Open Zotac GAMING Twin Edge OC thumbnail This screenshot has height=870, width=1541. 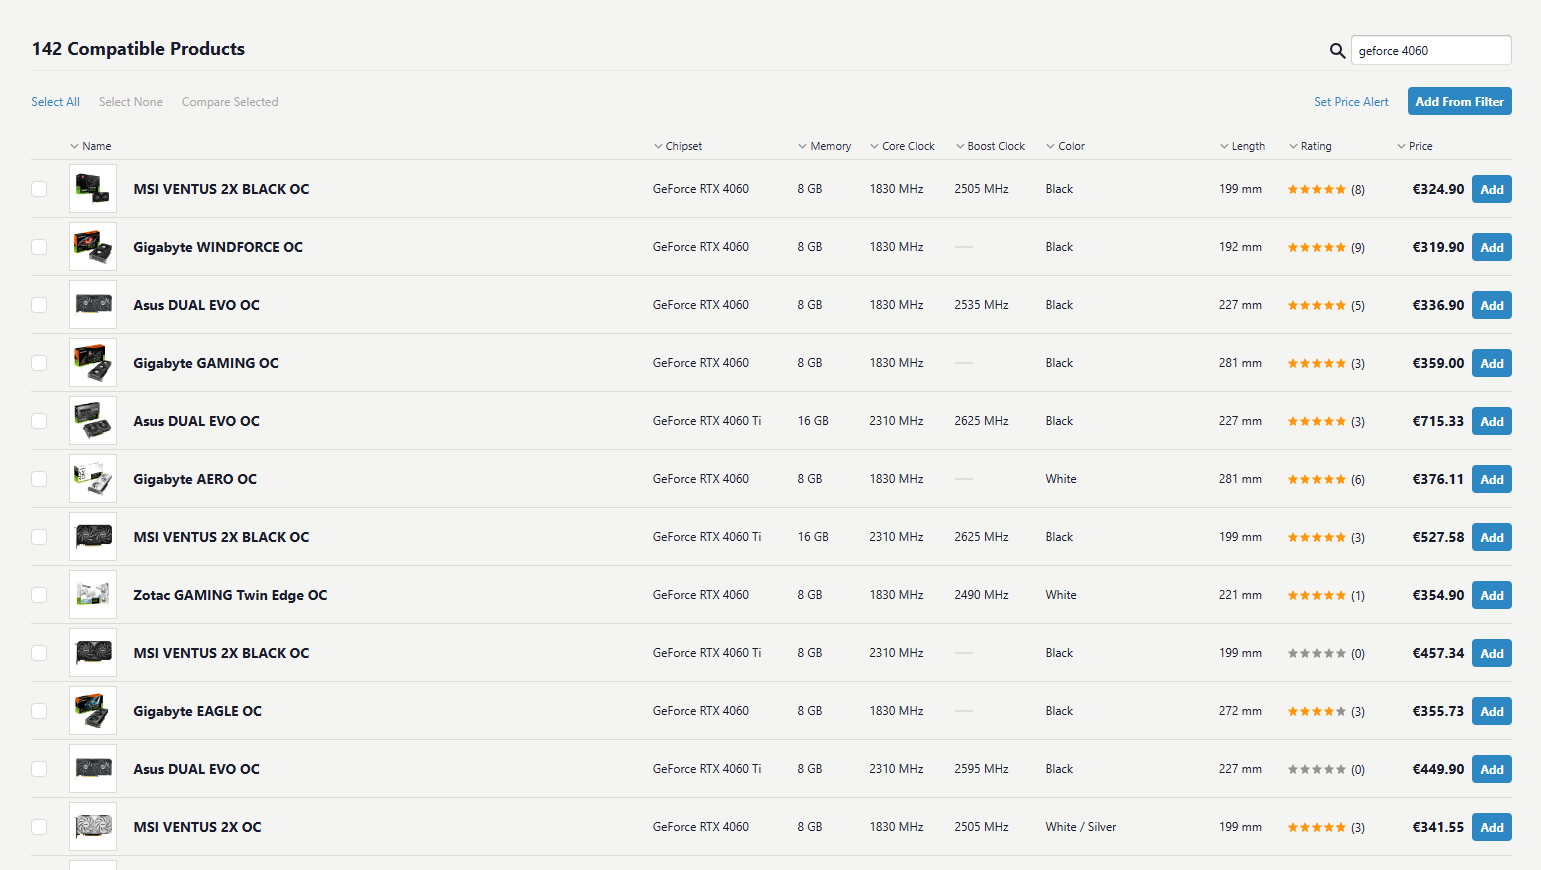tap(93, 595)
